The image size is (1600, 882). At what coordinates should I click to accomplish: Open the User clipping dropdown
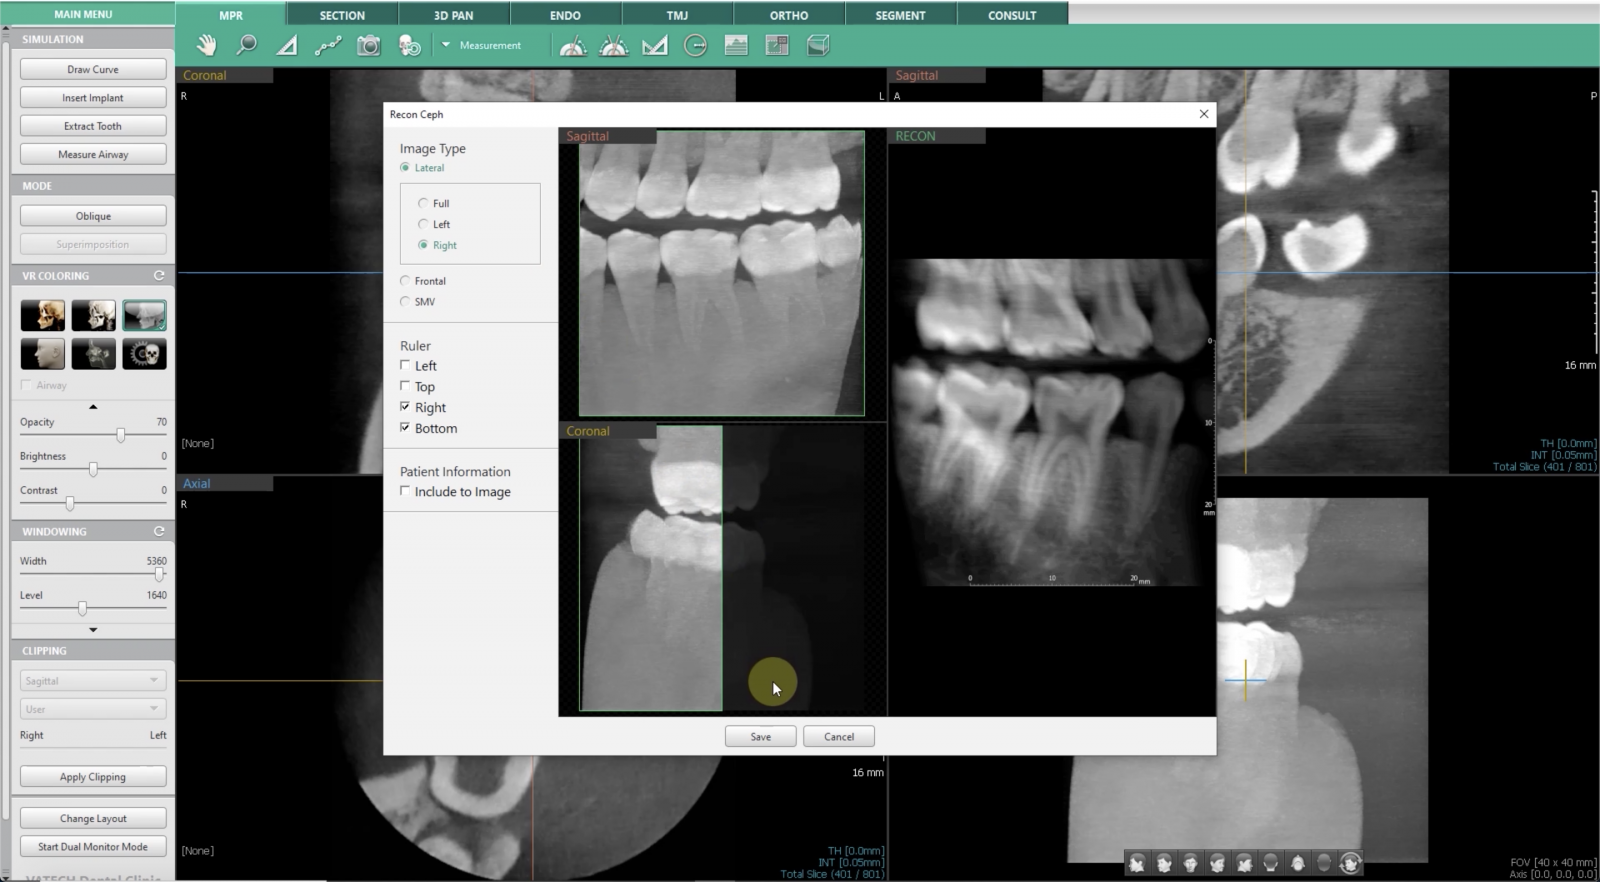coord(93,709)
